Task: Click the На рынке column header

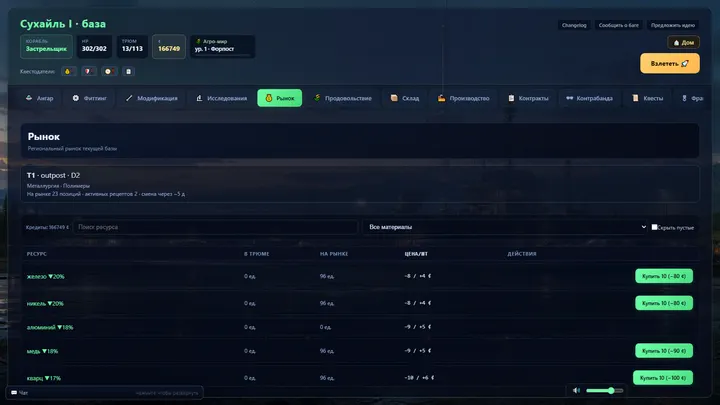Action: tap(334, 254)
